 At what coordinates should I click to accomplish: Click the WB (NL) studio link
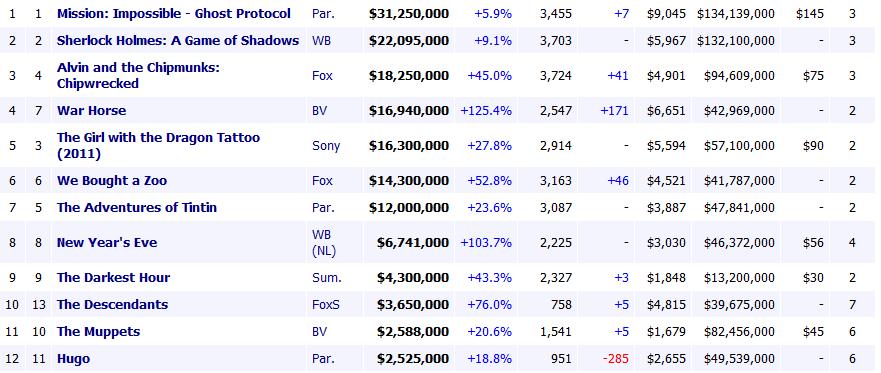324,243
